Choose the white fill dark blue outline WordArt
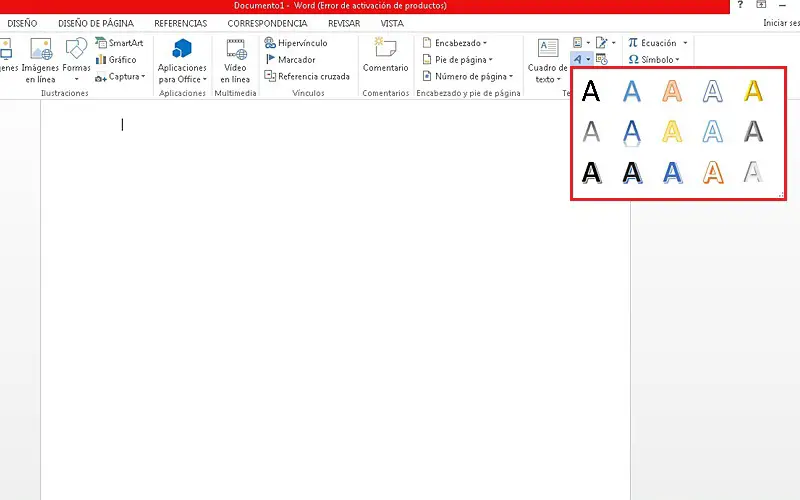Viewport: 800px width, 500px height. click(x=713, y=91)
